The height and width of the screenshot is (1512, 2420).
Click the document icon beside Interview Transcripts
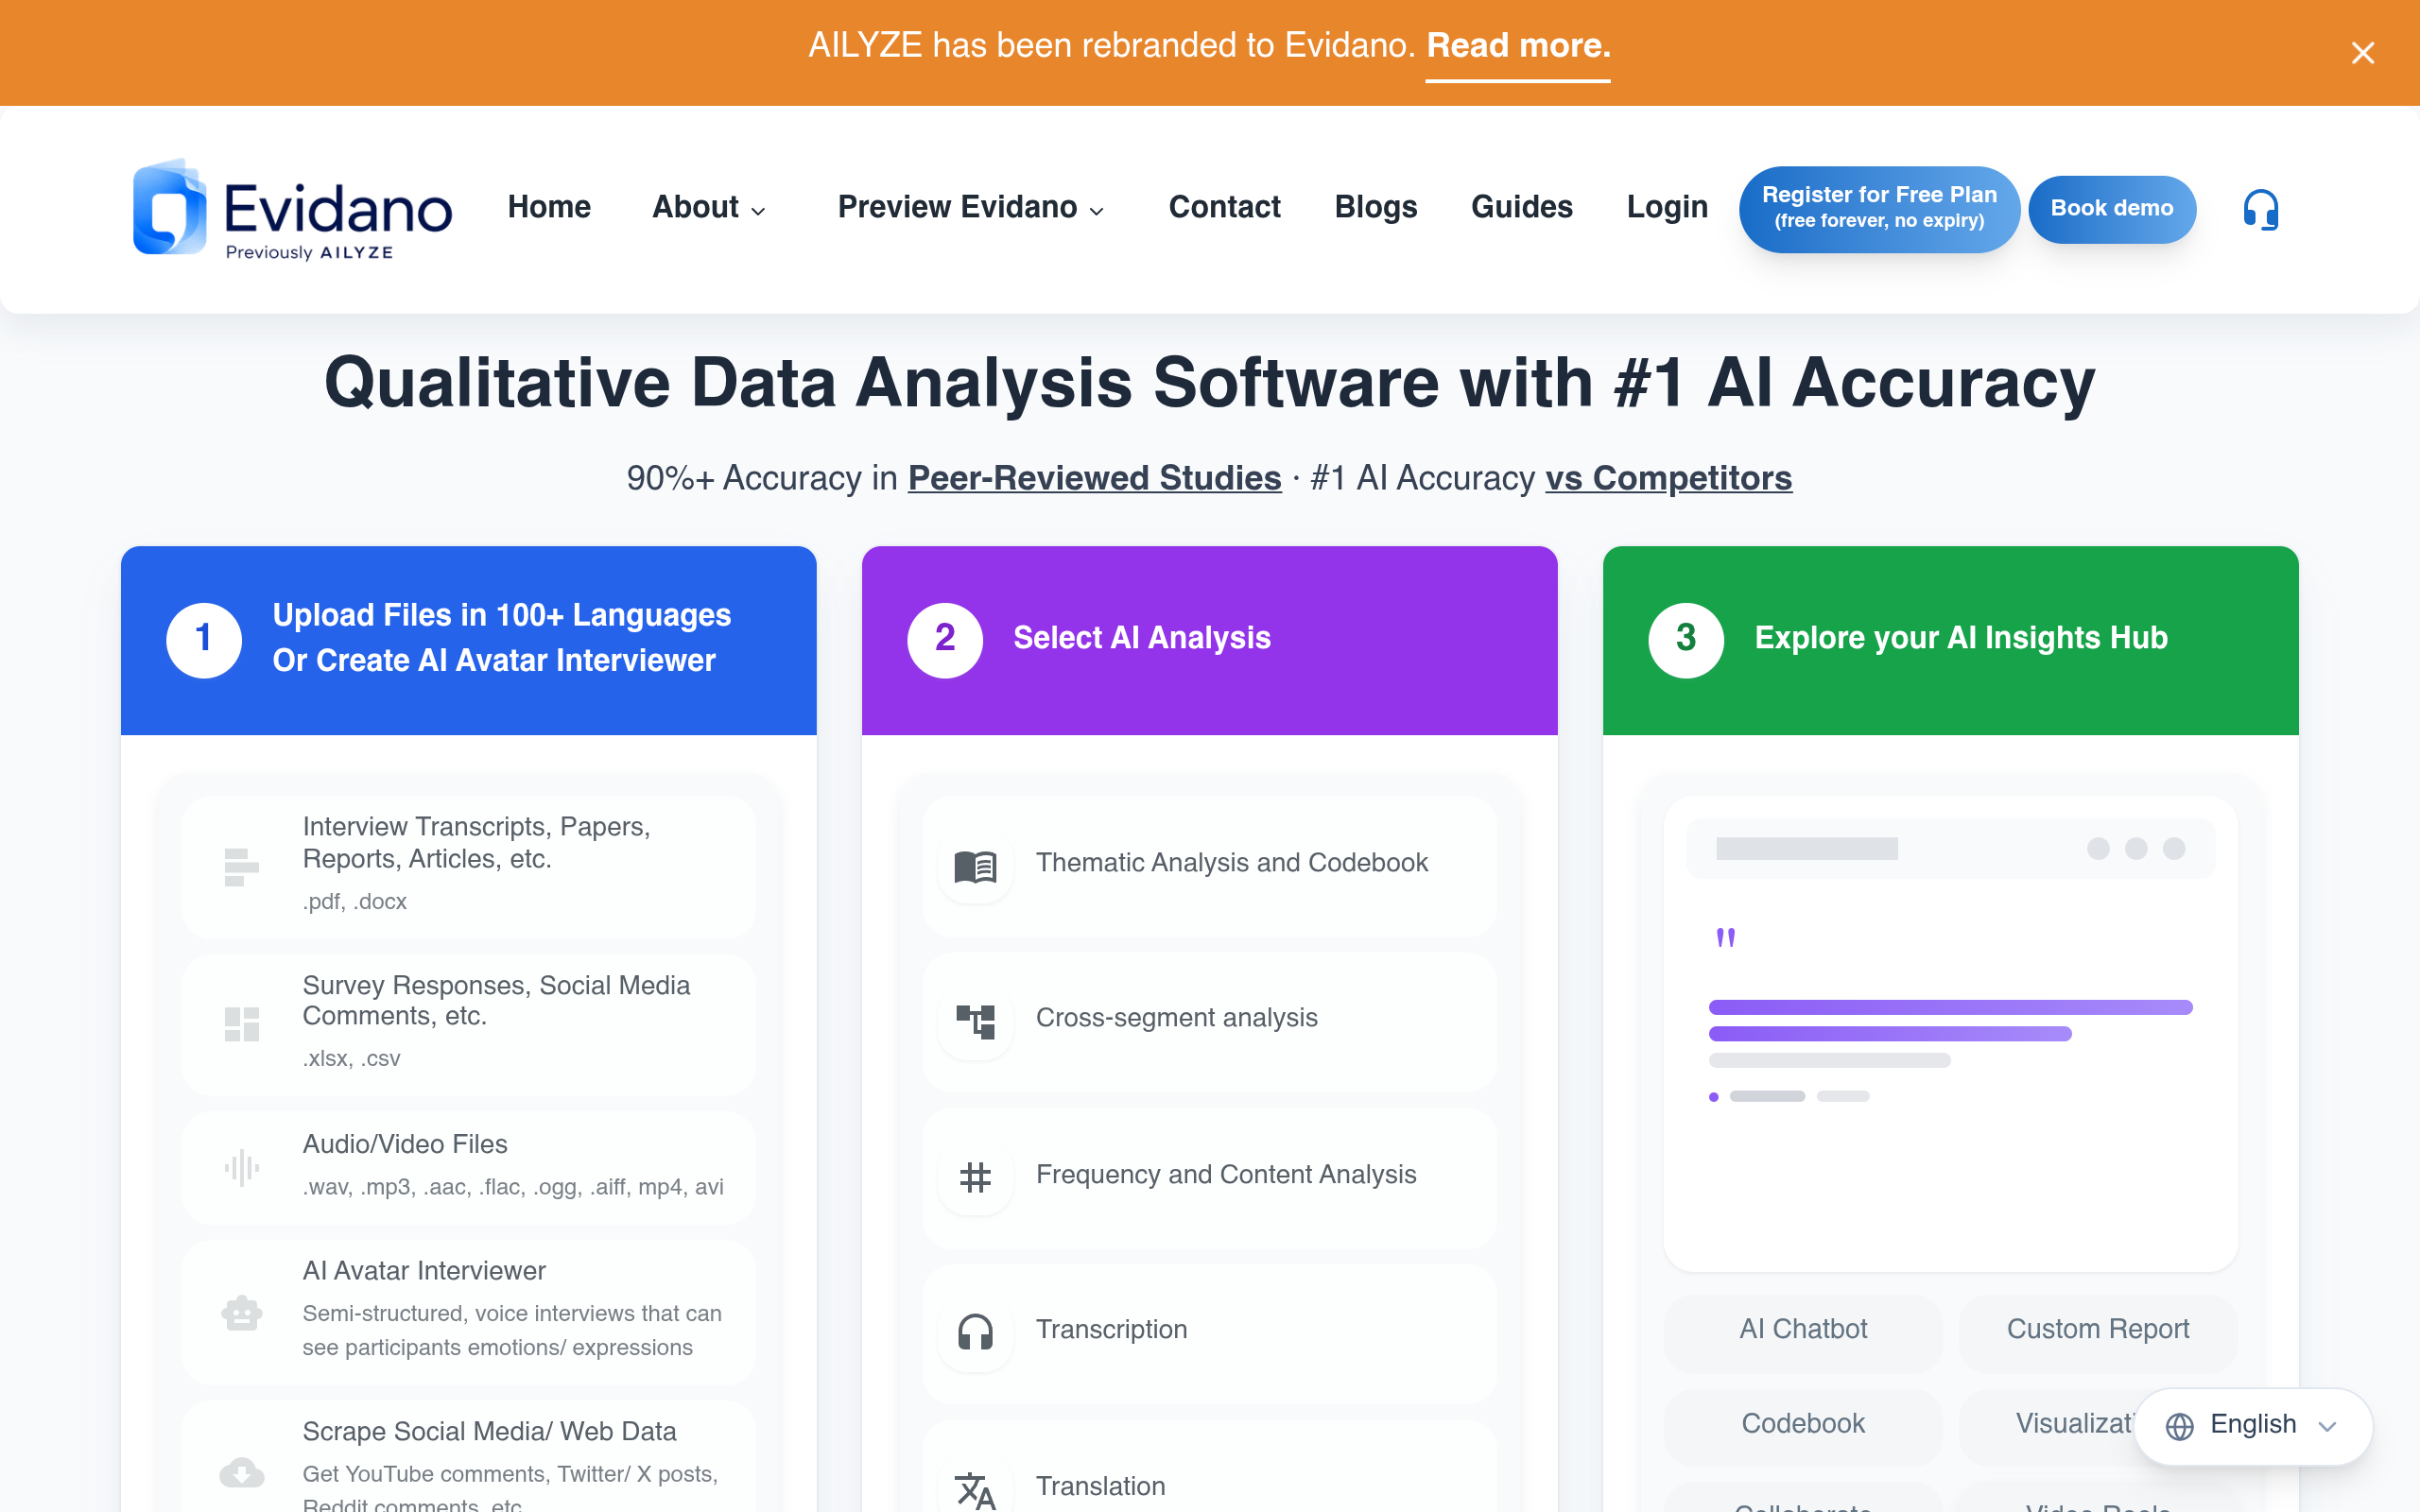(x=241, y=867)
